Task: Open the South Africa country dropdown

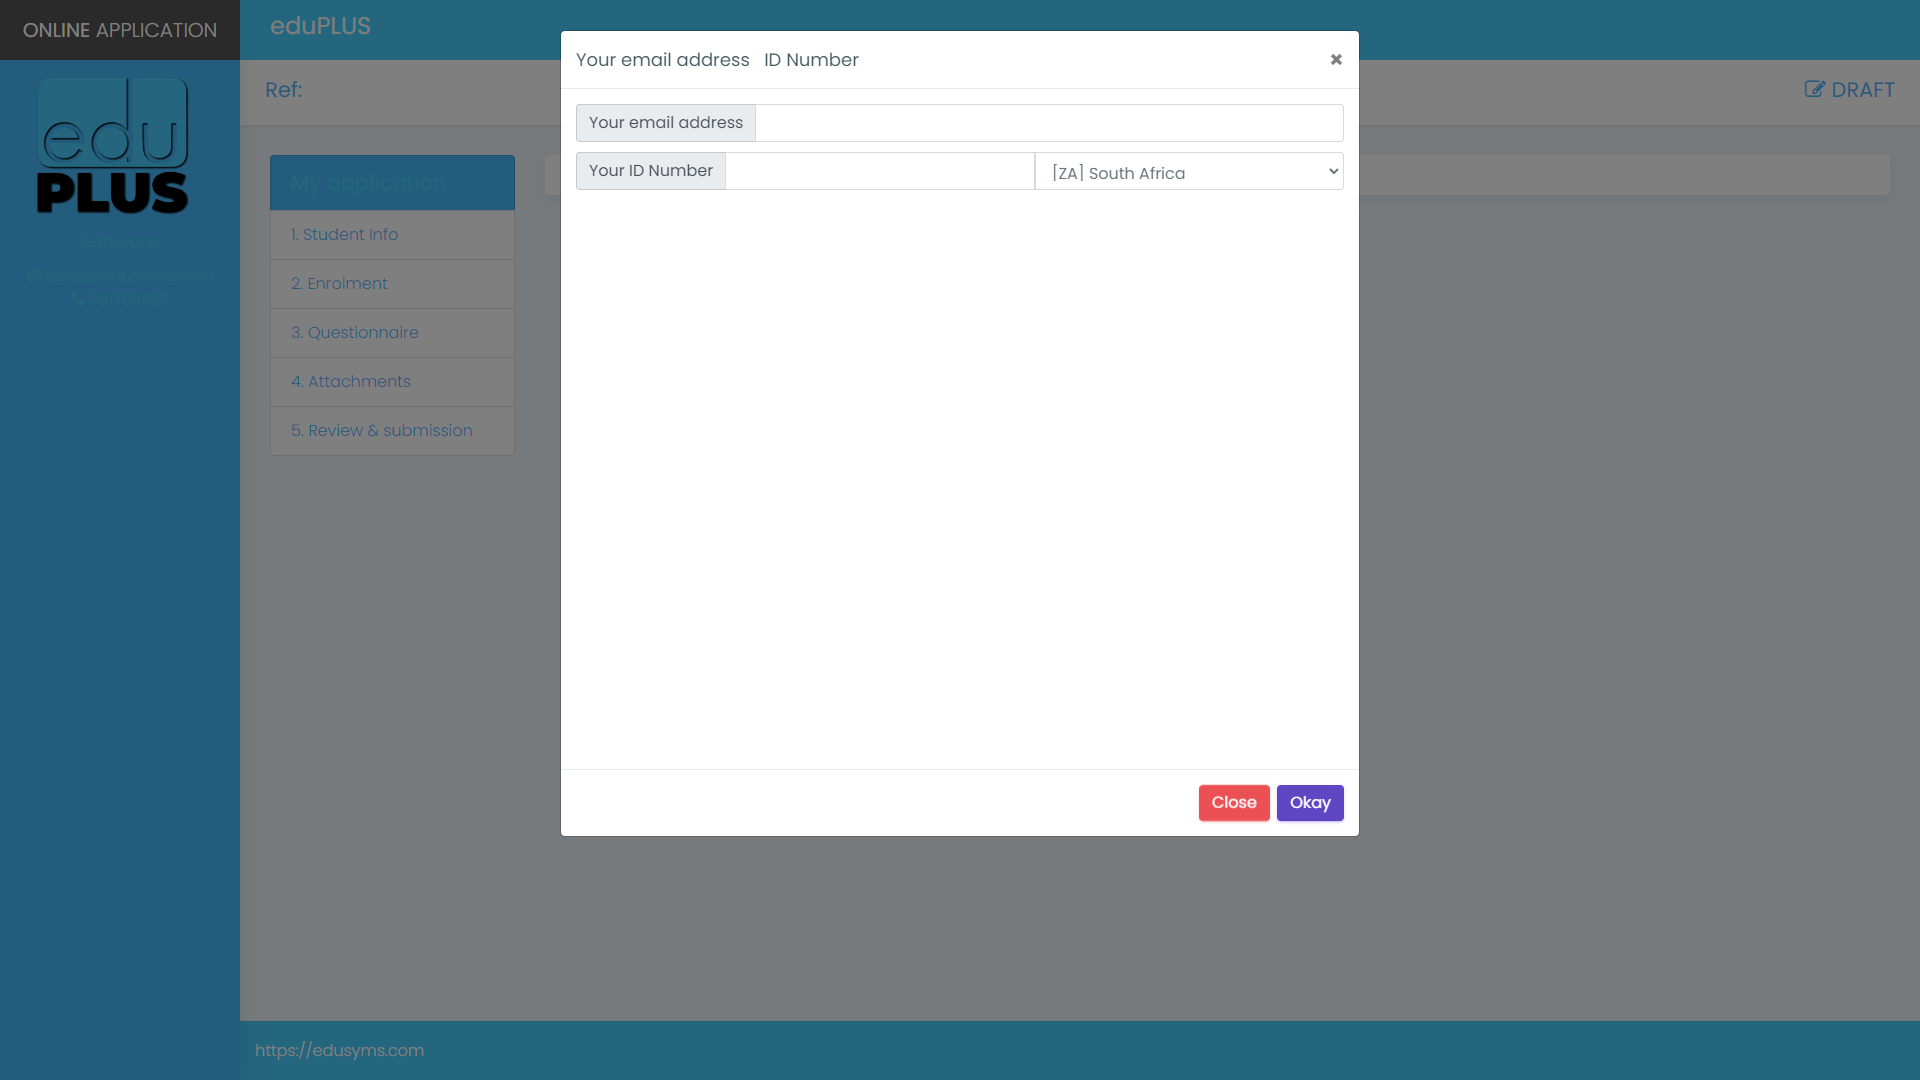Action: click(1189, 172)
